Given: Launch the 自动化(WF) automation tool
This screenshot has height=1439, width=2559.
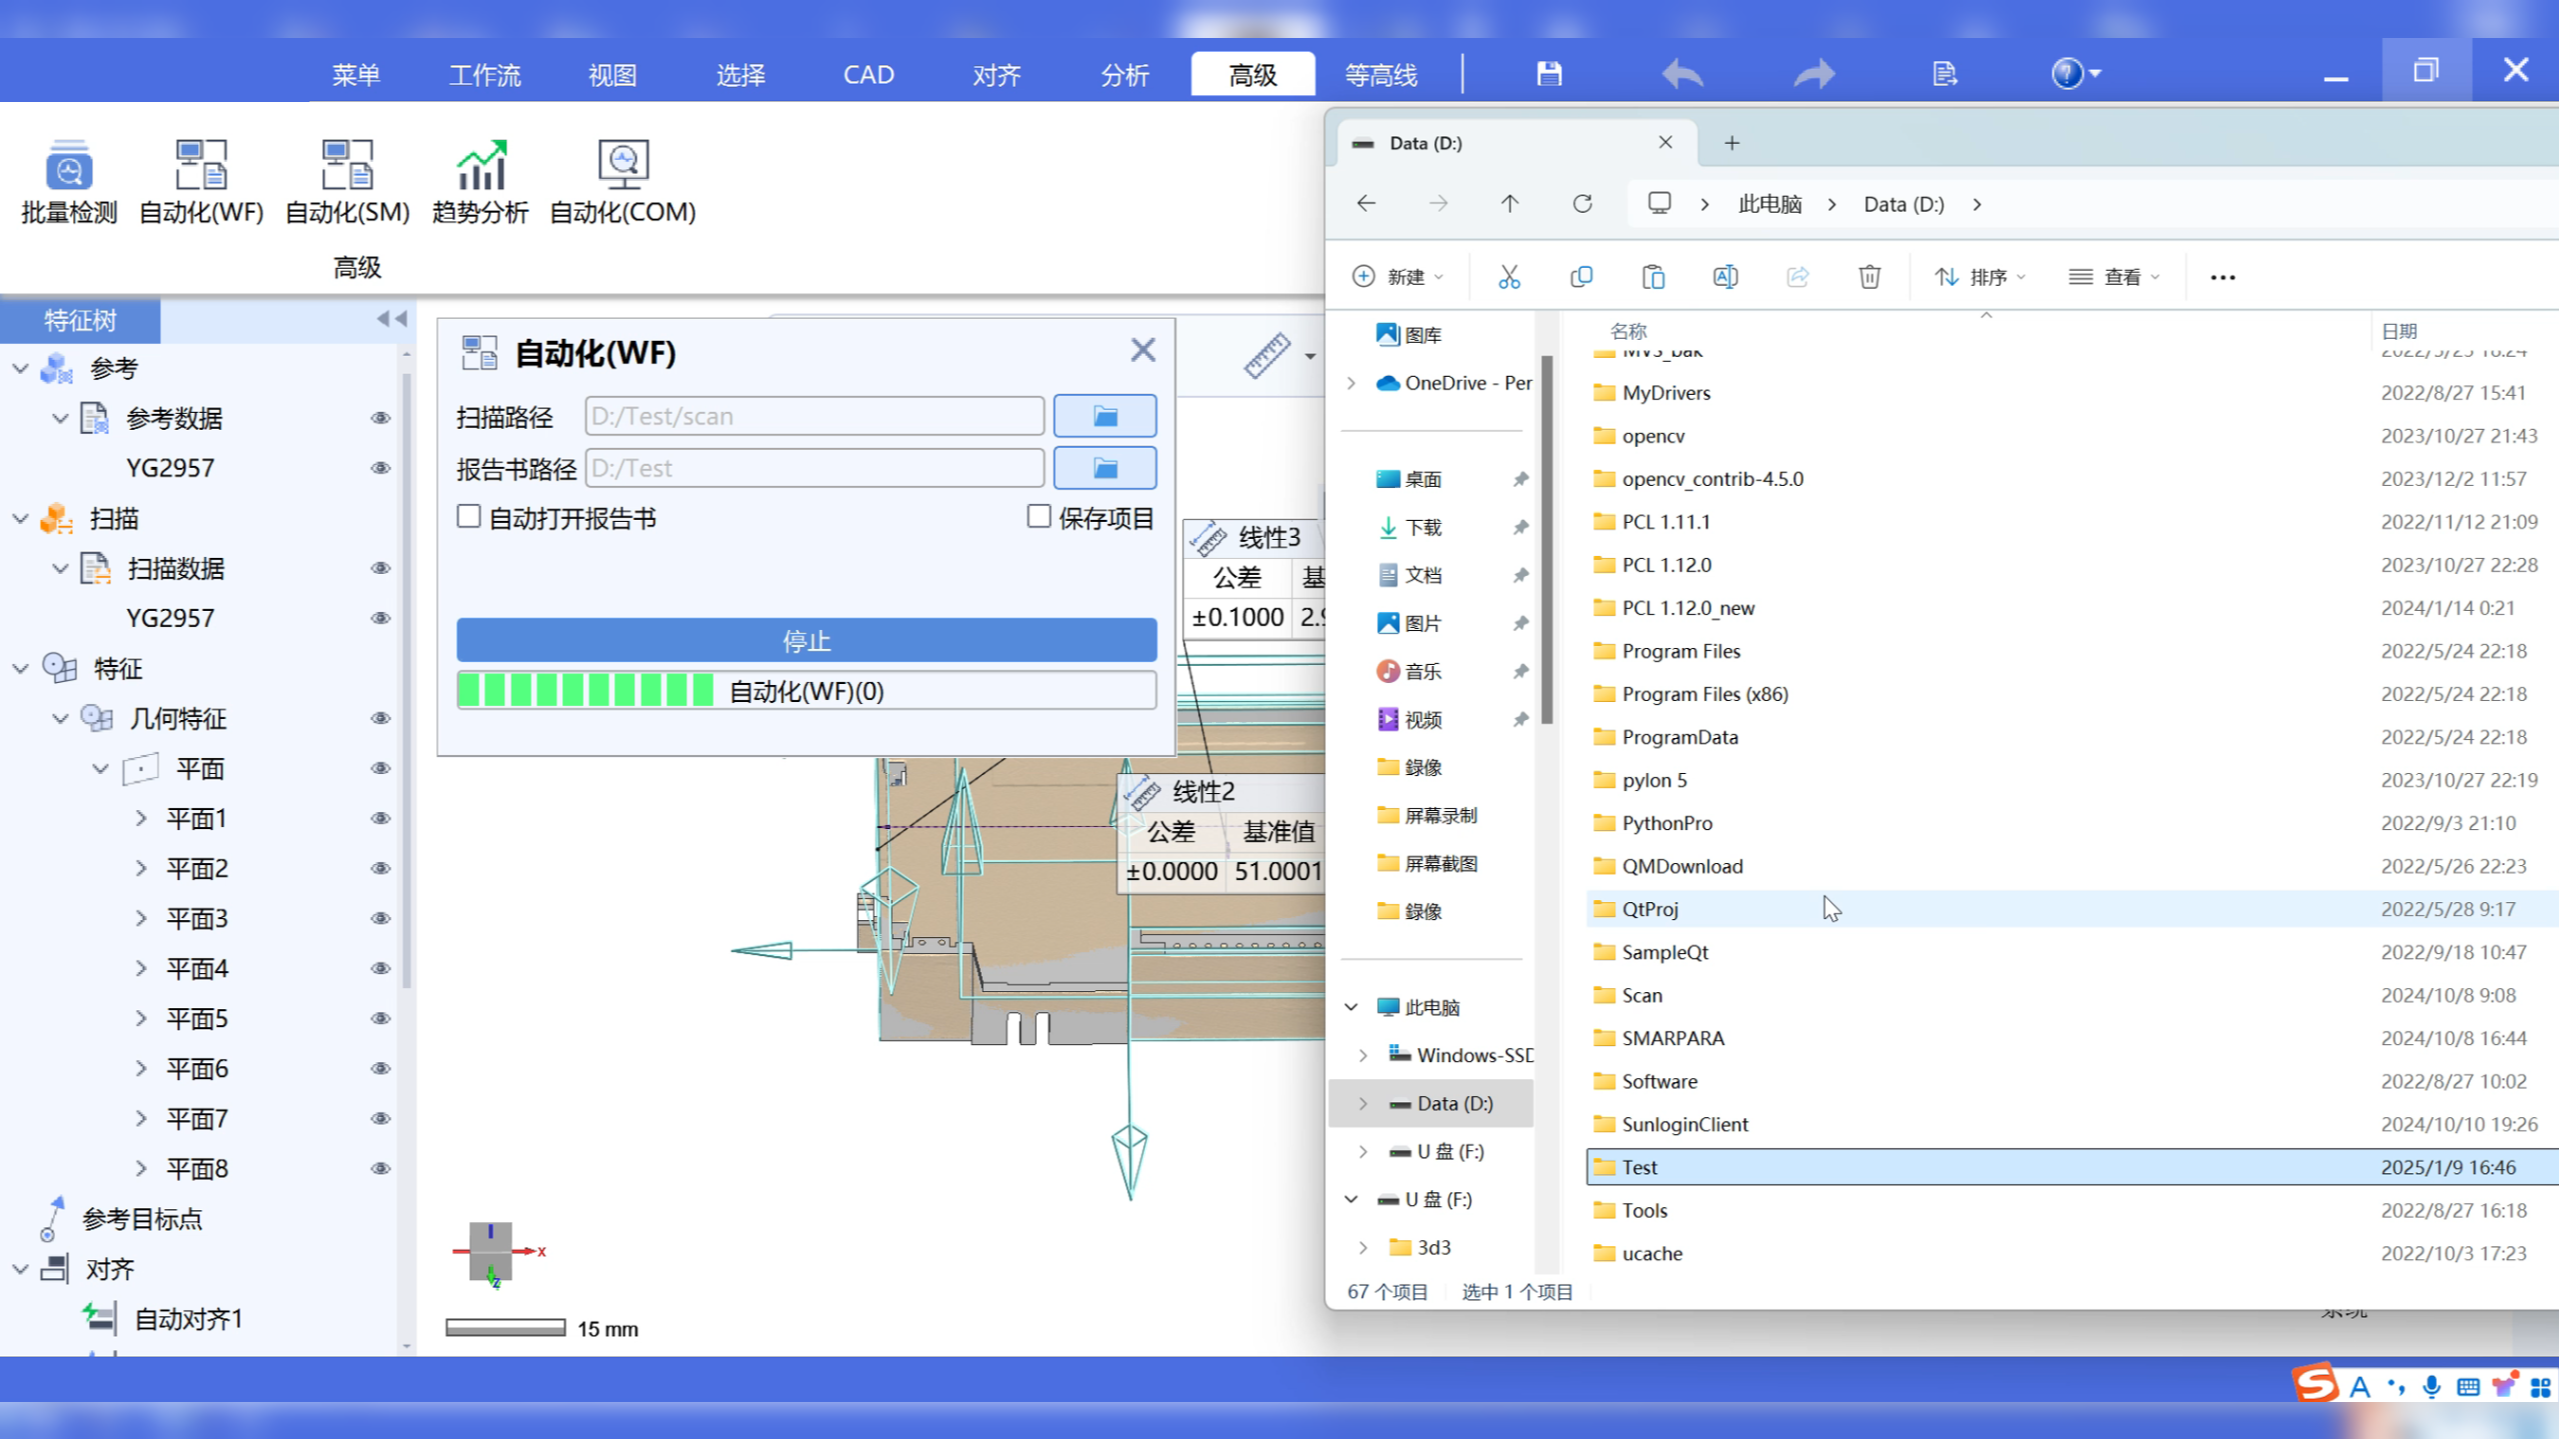Looking at the screenshot, I should [x=201, y=182].
